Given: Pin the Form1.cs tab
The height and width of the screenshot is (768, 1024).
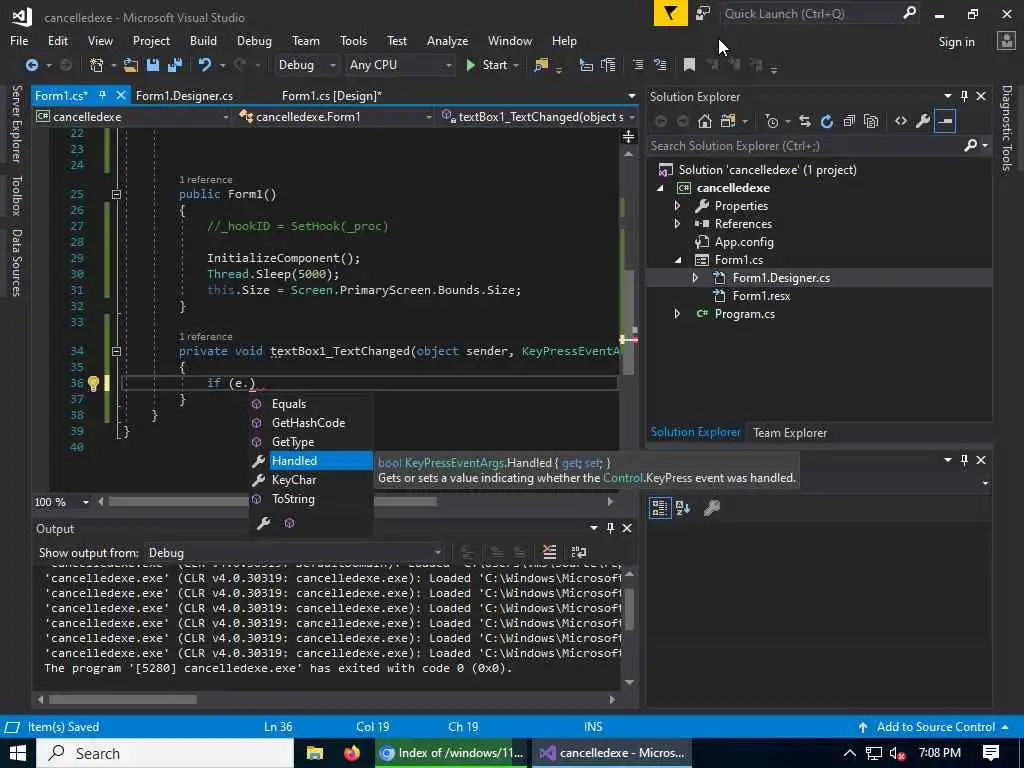Looking at the screenshot, I should (x=103, y=95).
